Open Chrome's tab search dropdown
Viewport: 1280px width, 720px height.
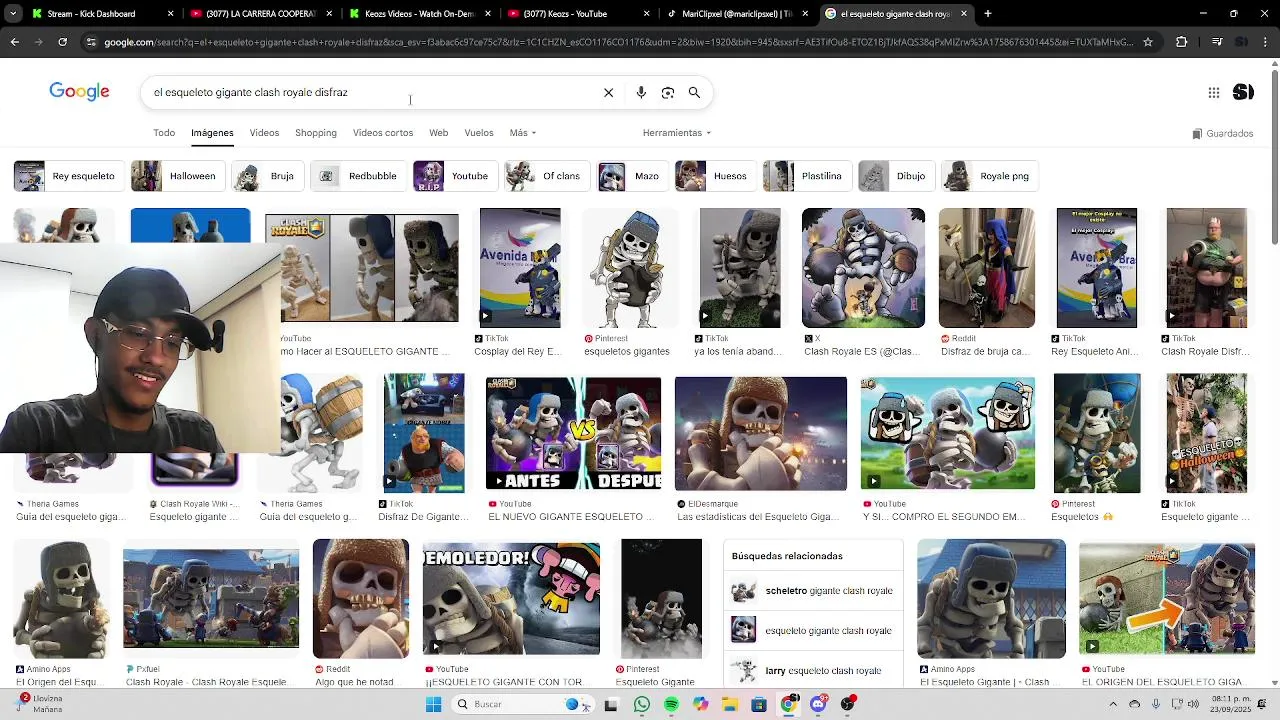(x=15, y=14)
